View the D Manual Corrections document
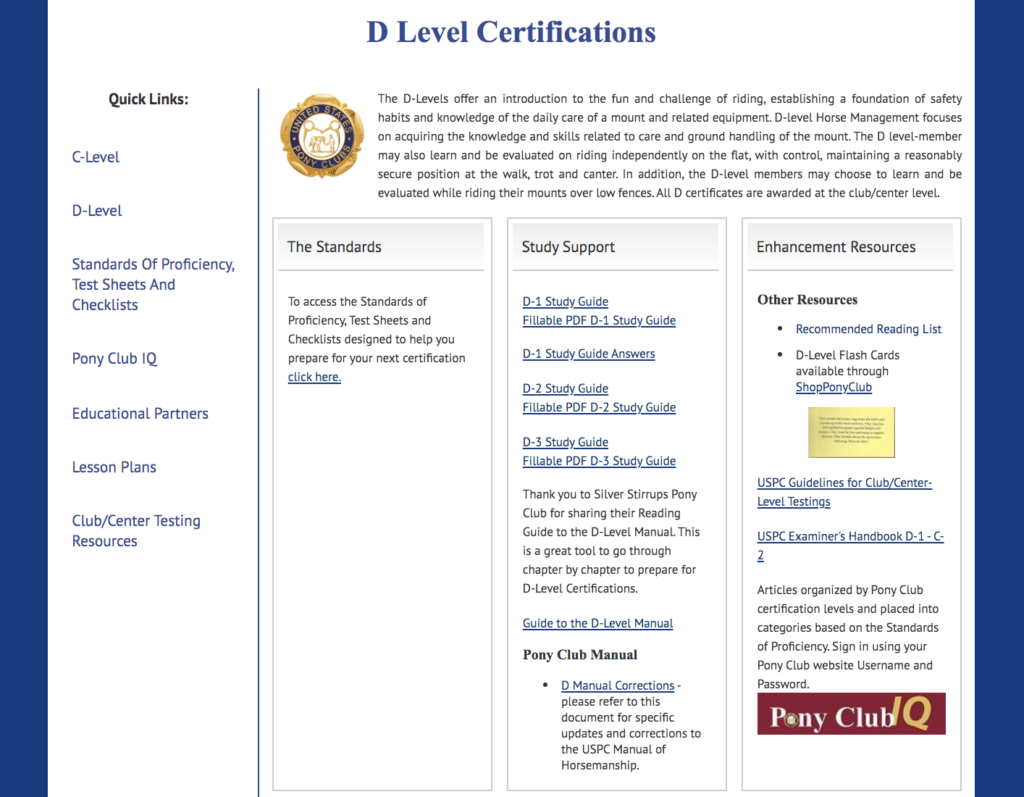The image size is (1024, 797). pos(617,685)
